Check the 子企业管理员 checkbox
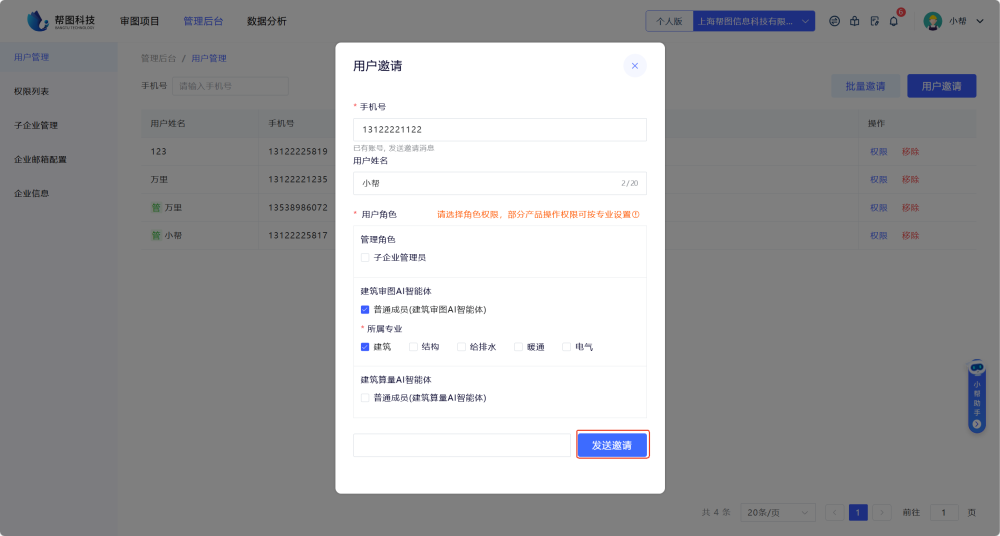 [x=365, y=257]
